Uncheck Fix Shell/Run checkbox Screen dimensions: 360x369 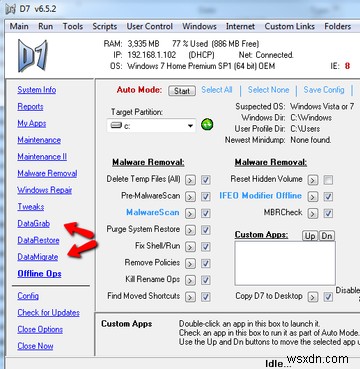[x=206, y=247]
